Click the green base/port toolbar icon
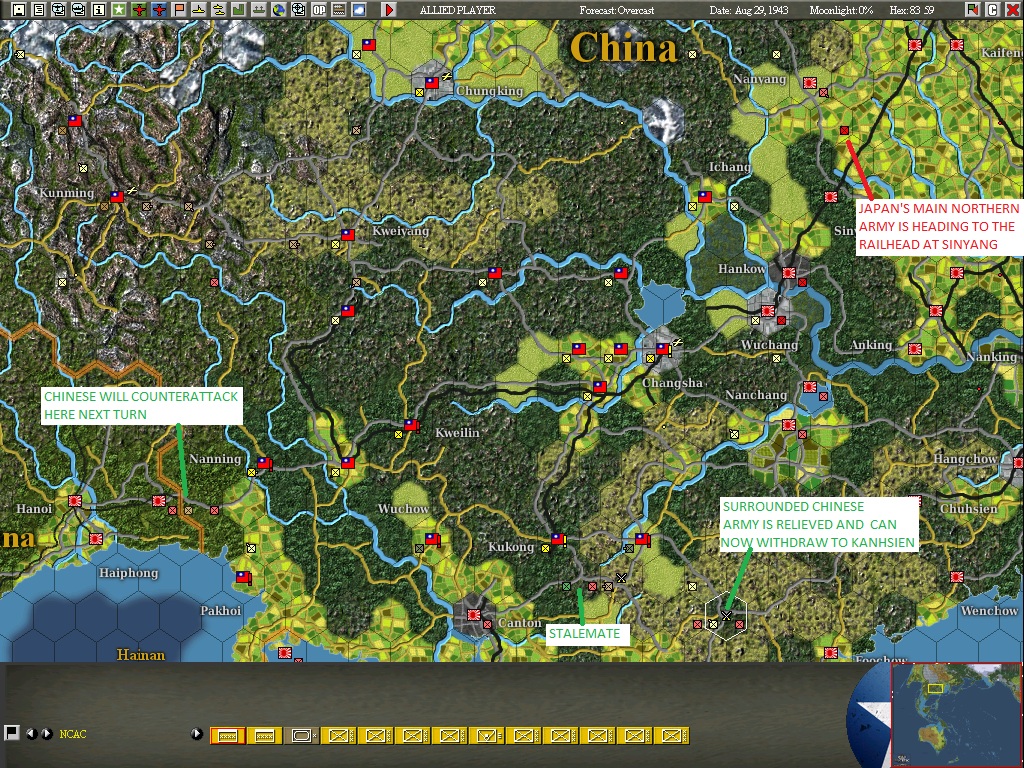1024x768 pixels. pyautogui.click(x=259, y=9)
